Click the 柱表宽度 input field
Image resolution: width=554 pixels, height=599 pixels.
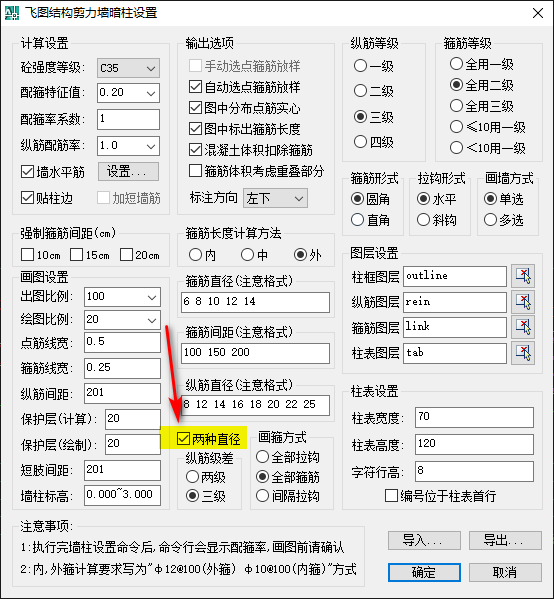click(474, 417)
